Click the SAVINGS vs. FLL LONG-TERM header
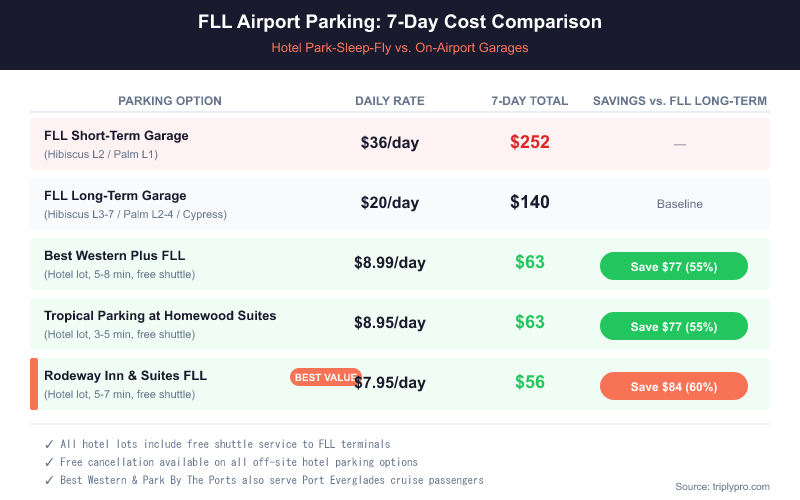The width and height of the screenshot is (800, 500). point(680,101)
